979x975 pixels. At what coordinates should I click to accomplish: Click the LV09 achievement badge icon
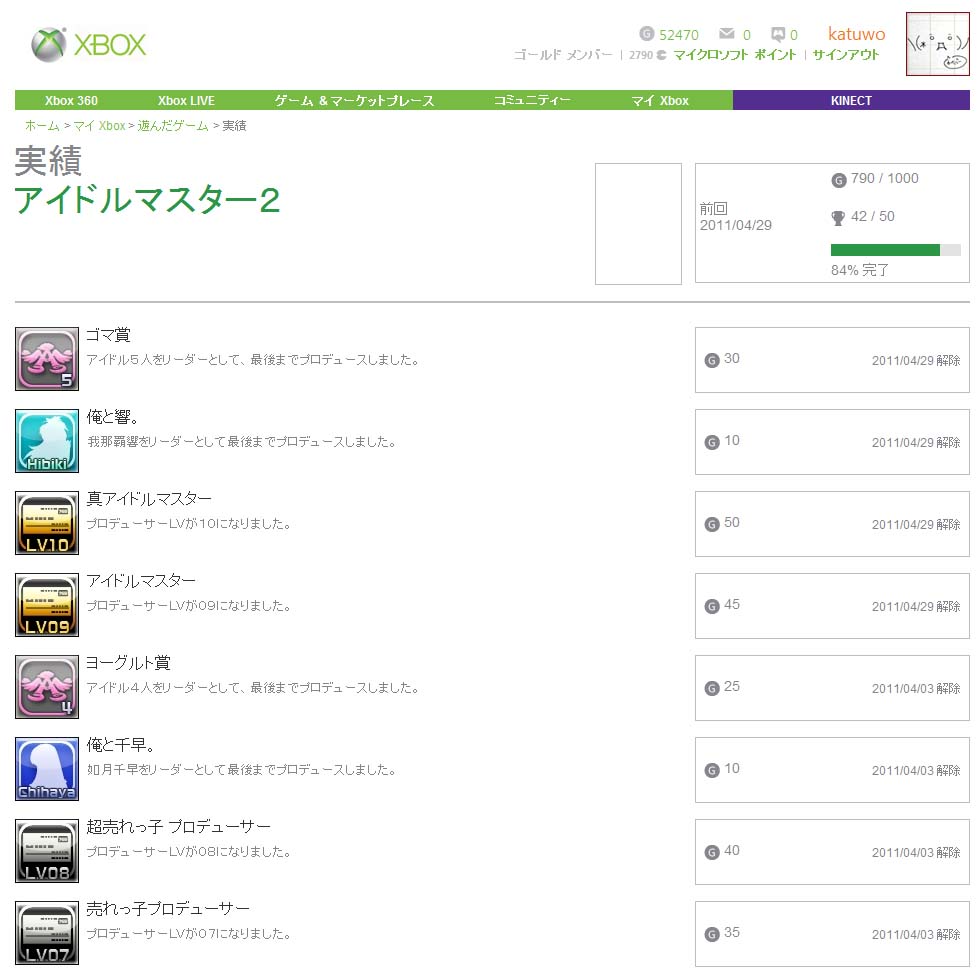tap(47, 605)
